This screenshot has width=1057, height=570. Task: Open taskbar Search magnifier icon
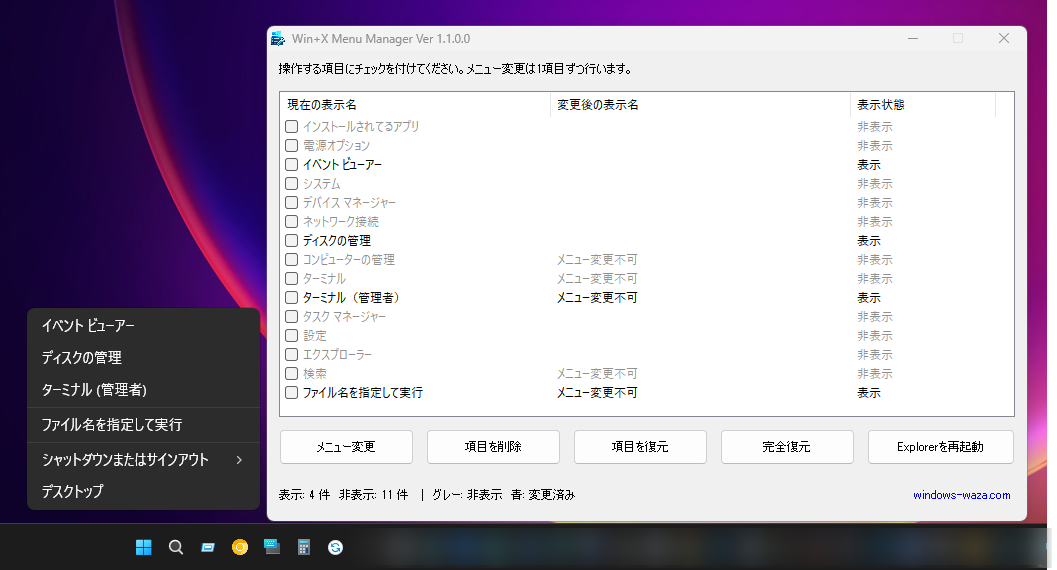click(x=176, y=547)
